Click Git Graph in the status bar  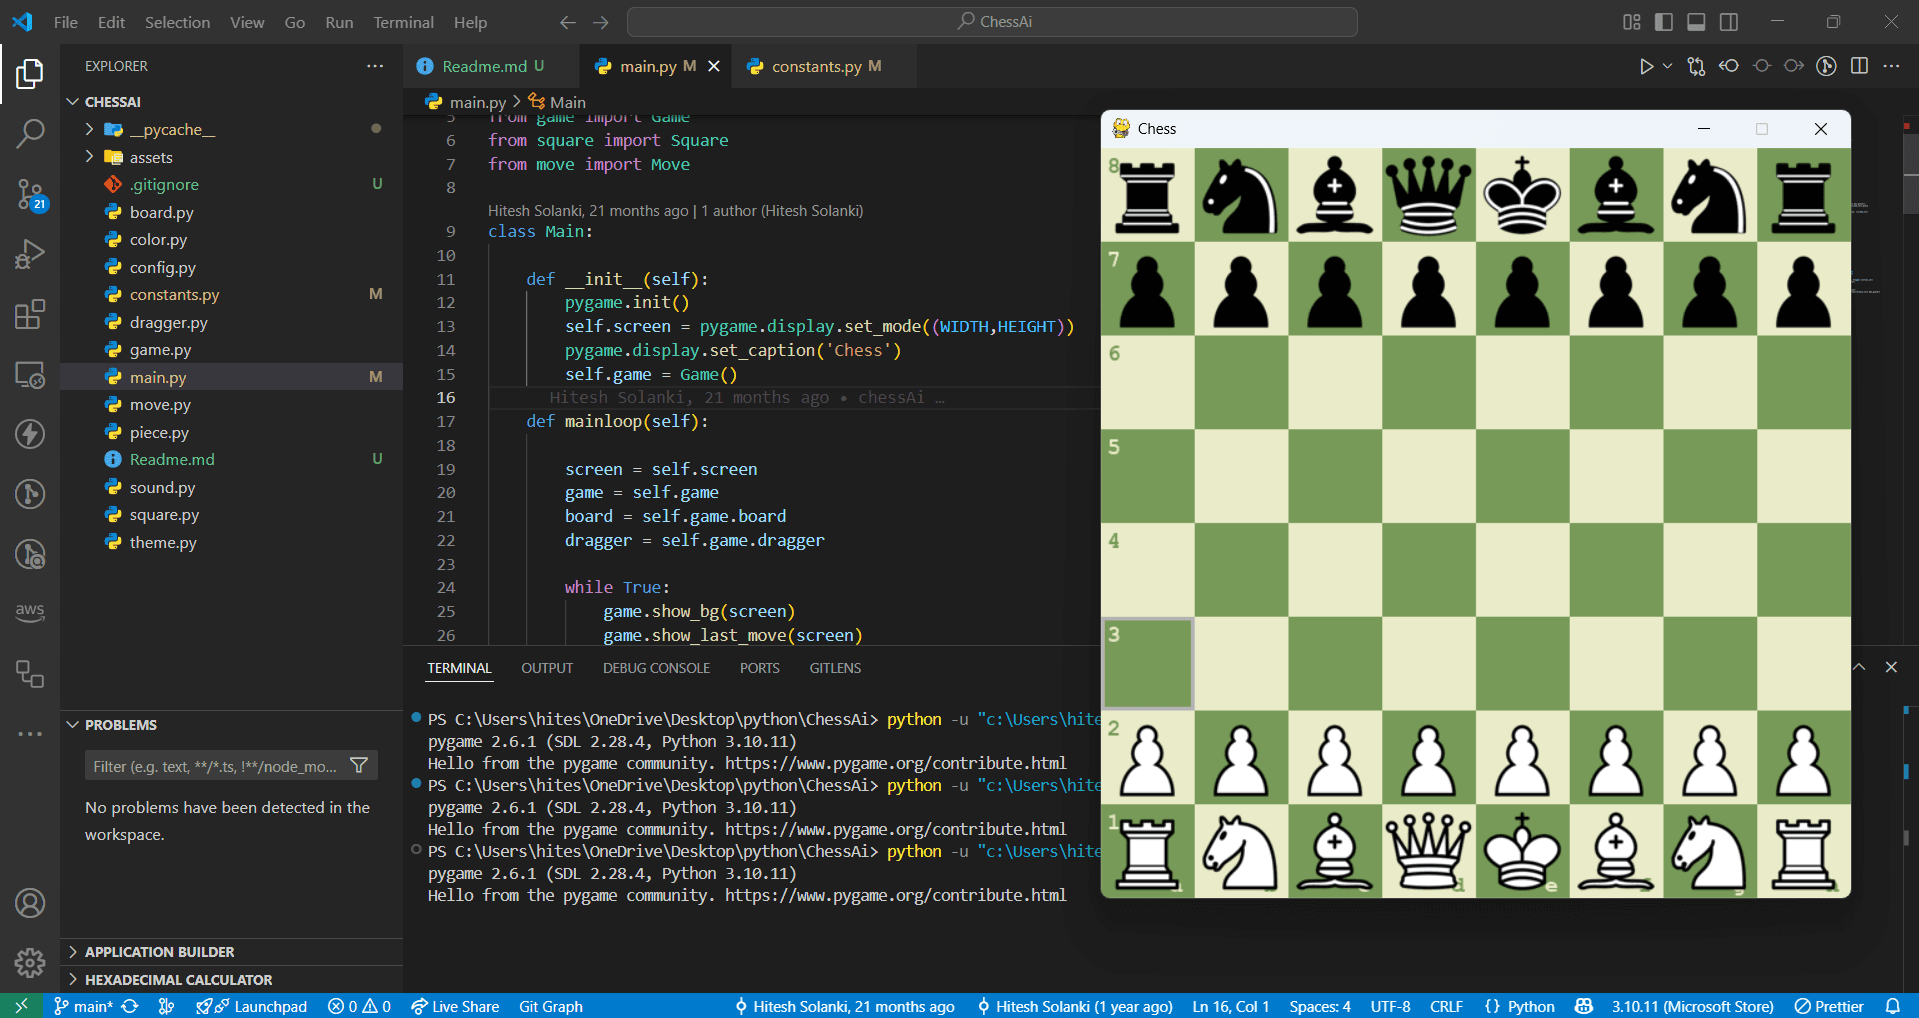tap(550, 1006)
